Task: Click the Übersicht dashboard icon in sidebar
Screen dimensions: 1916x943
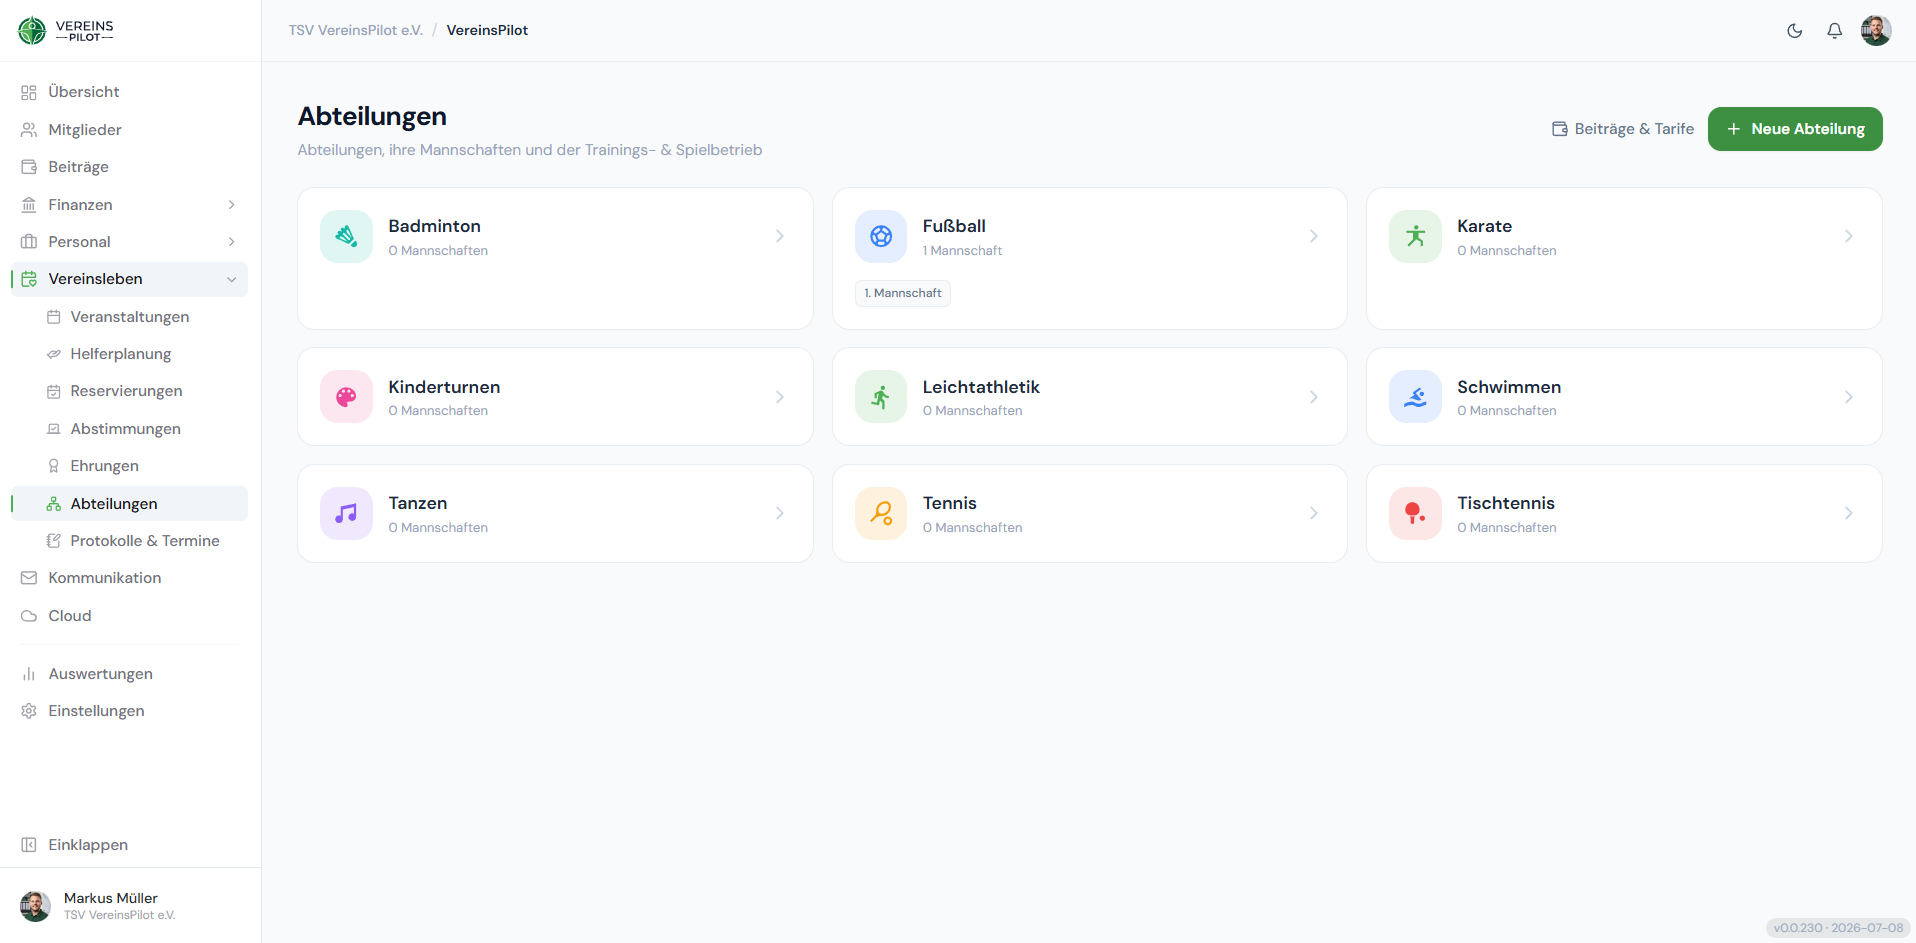Action: [x=29, y=93]
